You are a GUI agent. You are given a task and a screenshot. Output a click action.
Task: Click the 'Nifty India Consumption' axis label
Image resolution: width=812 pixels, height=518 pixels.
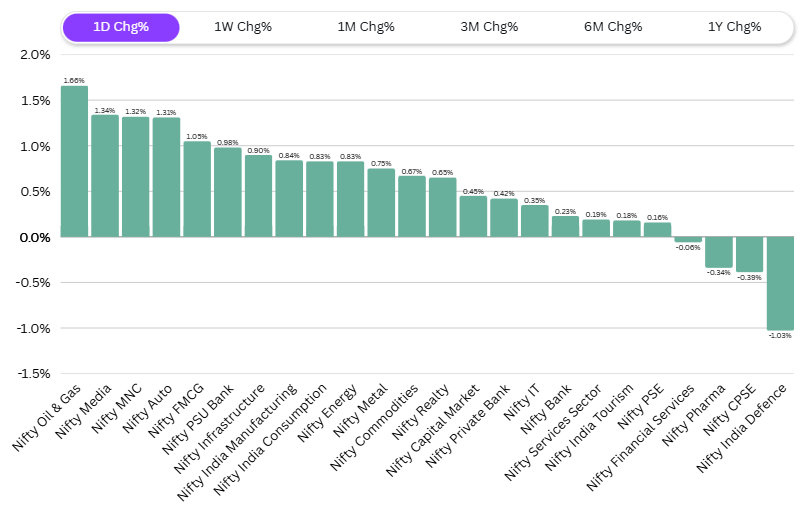coord(270,439)
